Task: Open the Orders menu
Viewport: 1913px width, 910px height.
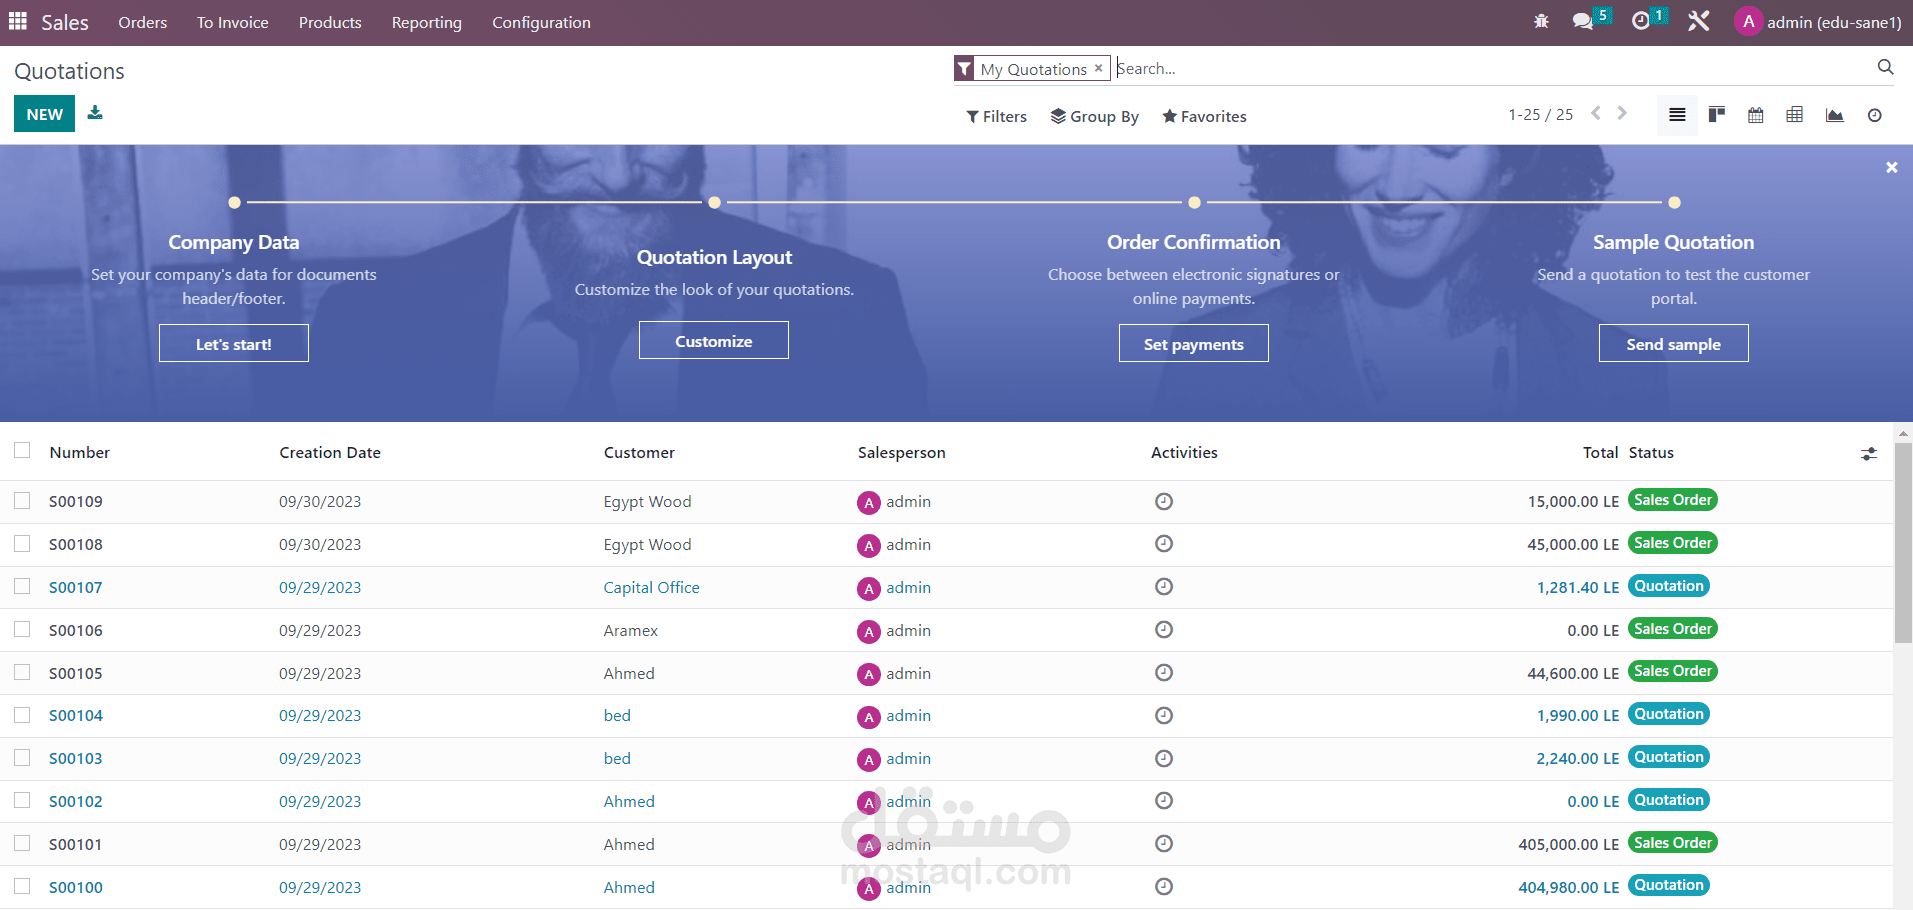Action: (x=143, y=22)
